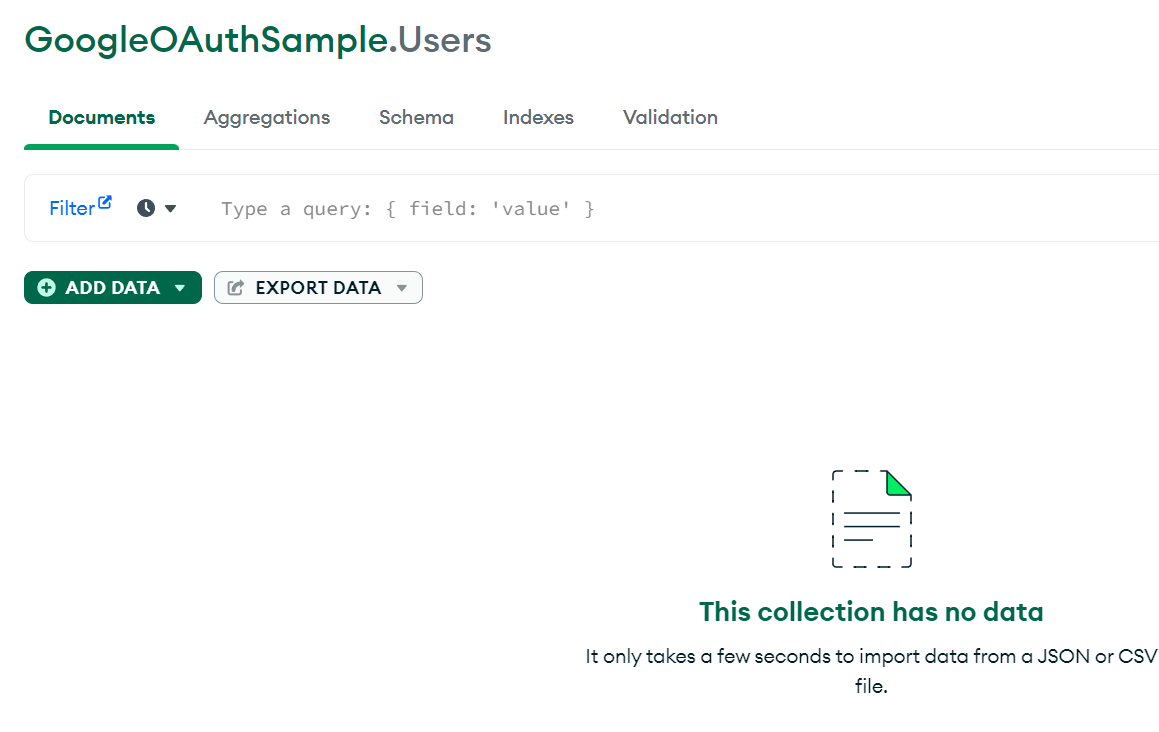Expand the query history dropdown arrow
Screen dimensions: 1159x732
[171, 209]
